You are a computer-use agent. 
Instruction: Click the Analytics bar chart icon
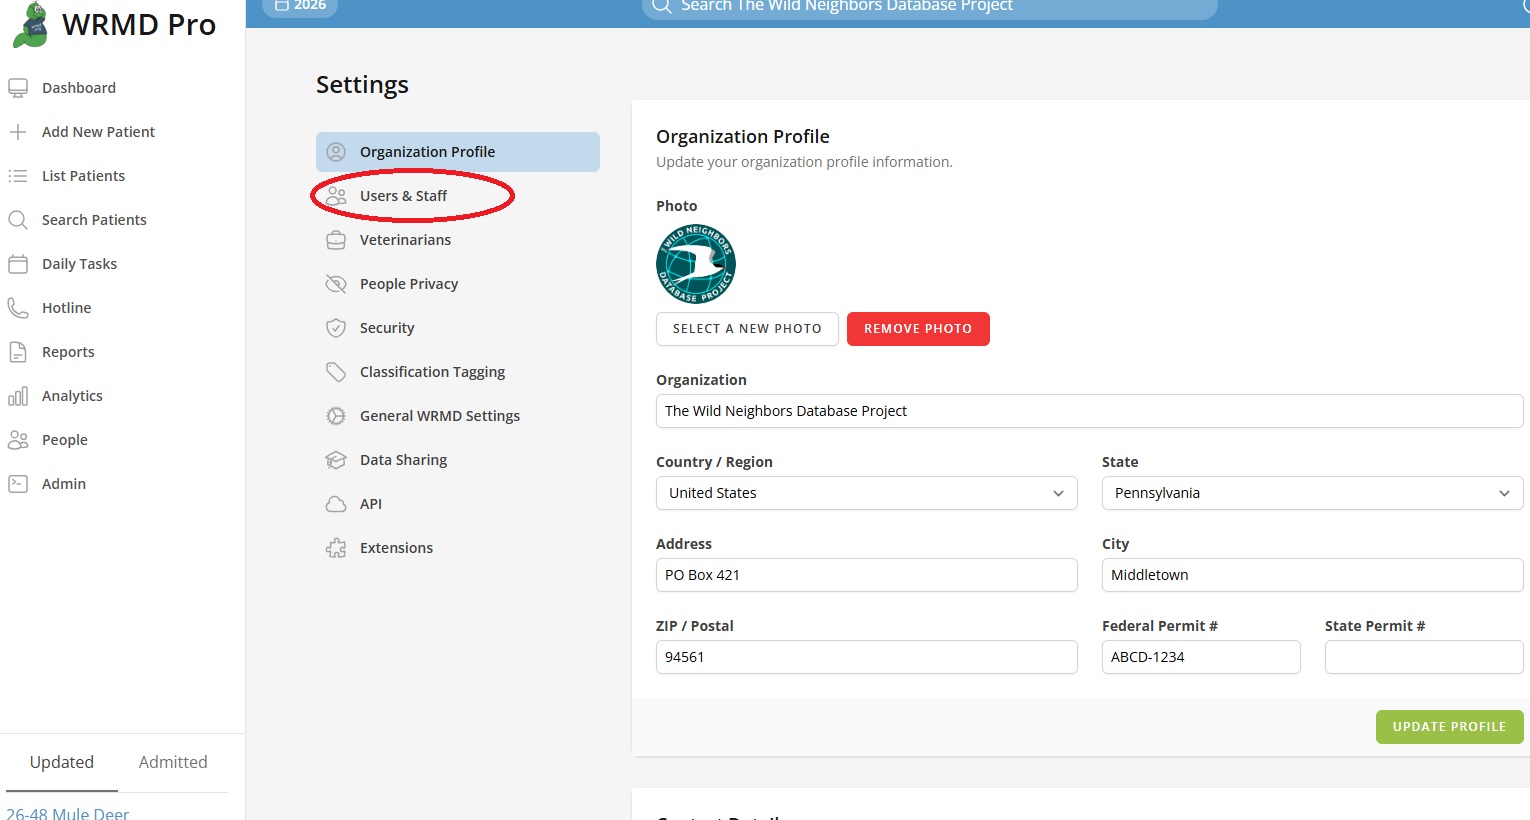[x=18, y=396]
